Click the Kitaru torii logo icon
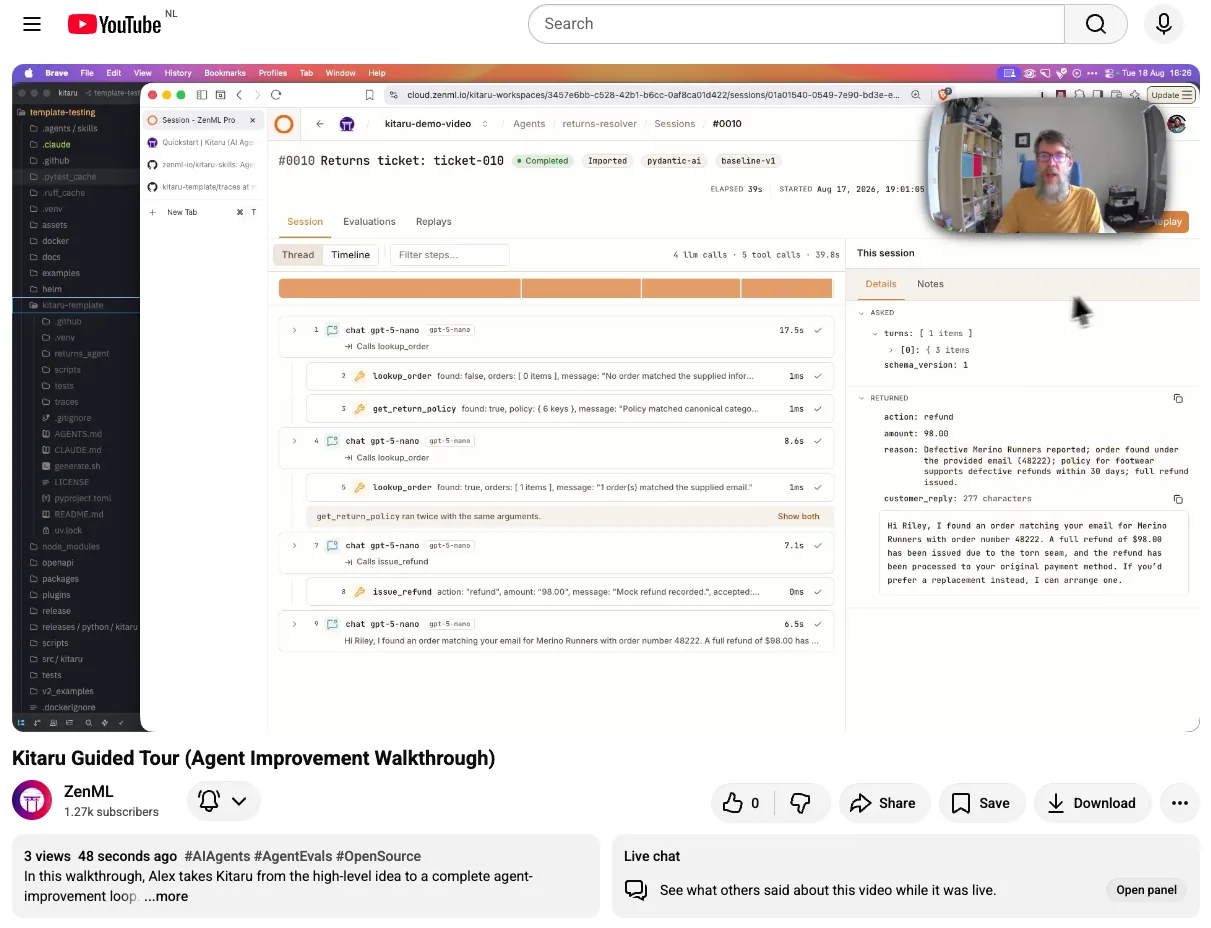The image size is (1211, 928). pos(347,124)
